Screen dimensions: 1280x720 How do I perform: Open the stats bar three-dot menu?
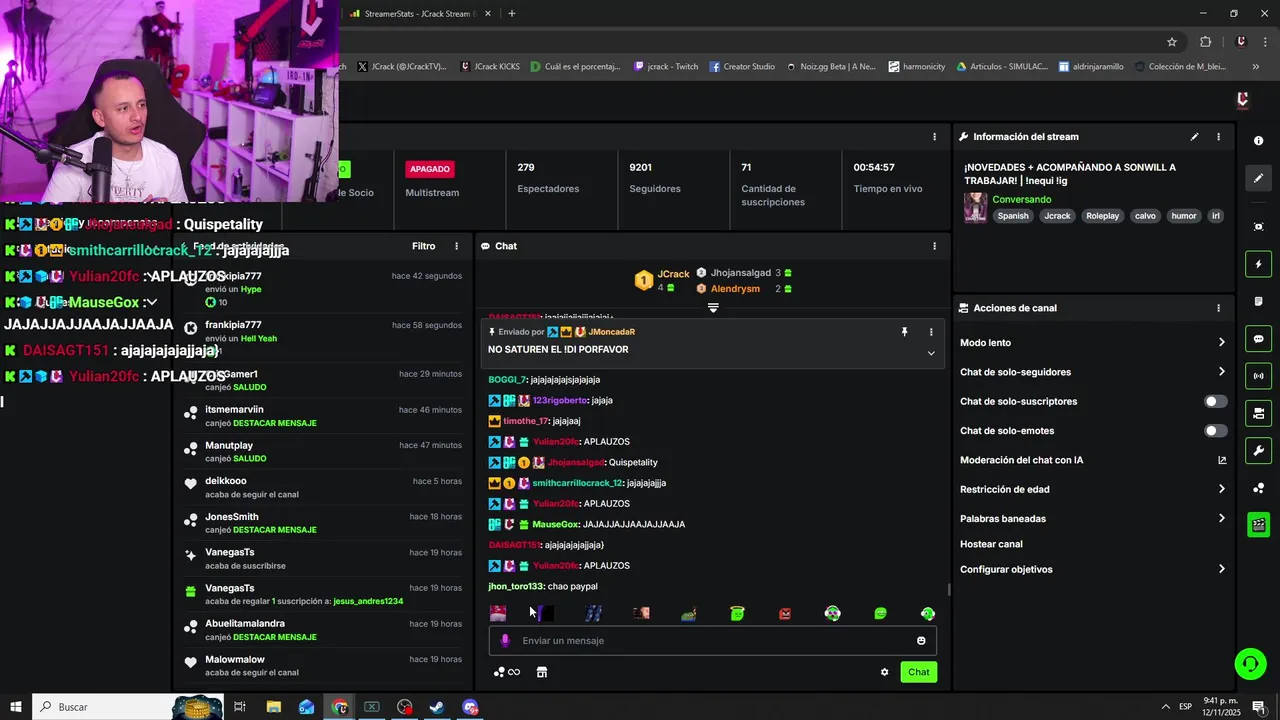tap(934, 137)
